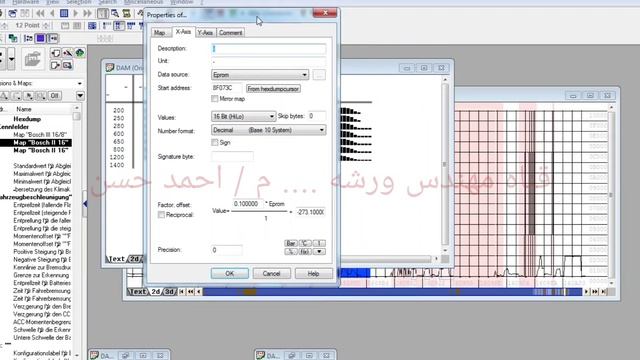Select Negative Steigung entry in list
This screenshot has width=640, height=360.
point(42,259)
